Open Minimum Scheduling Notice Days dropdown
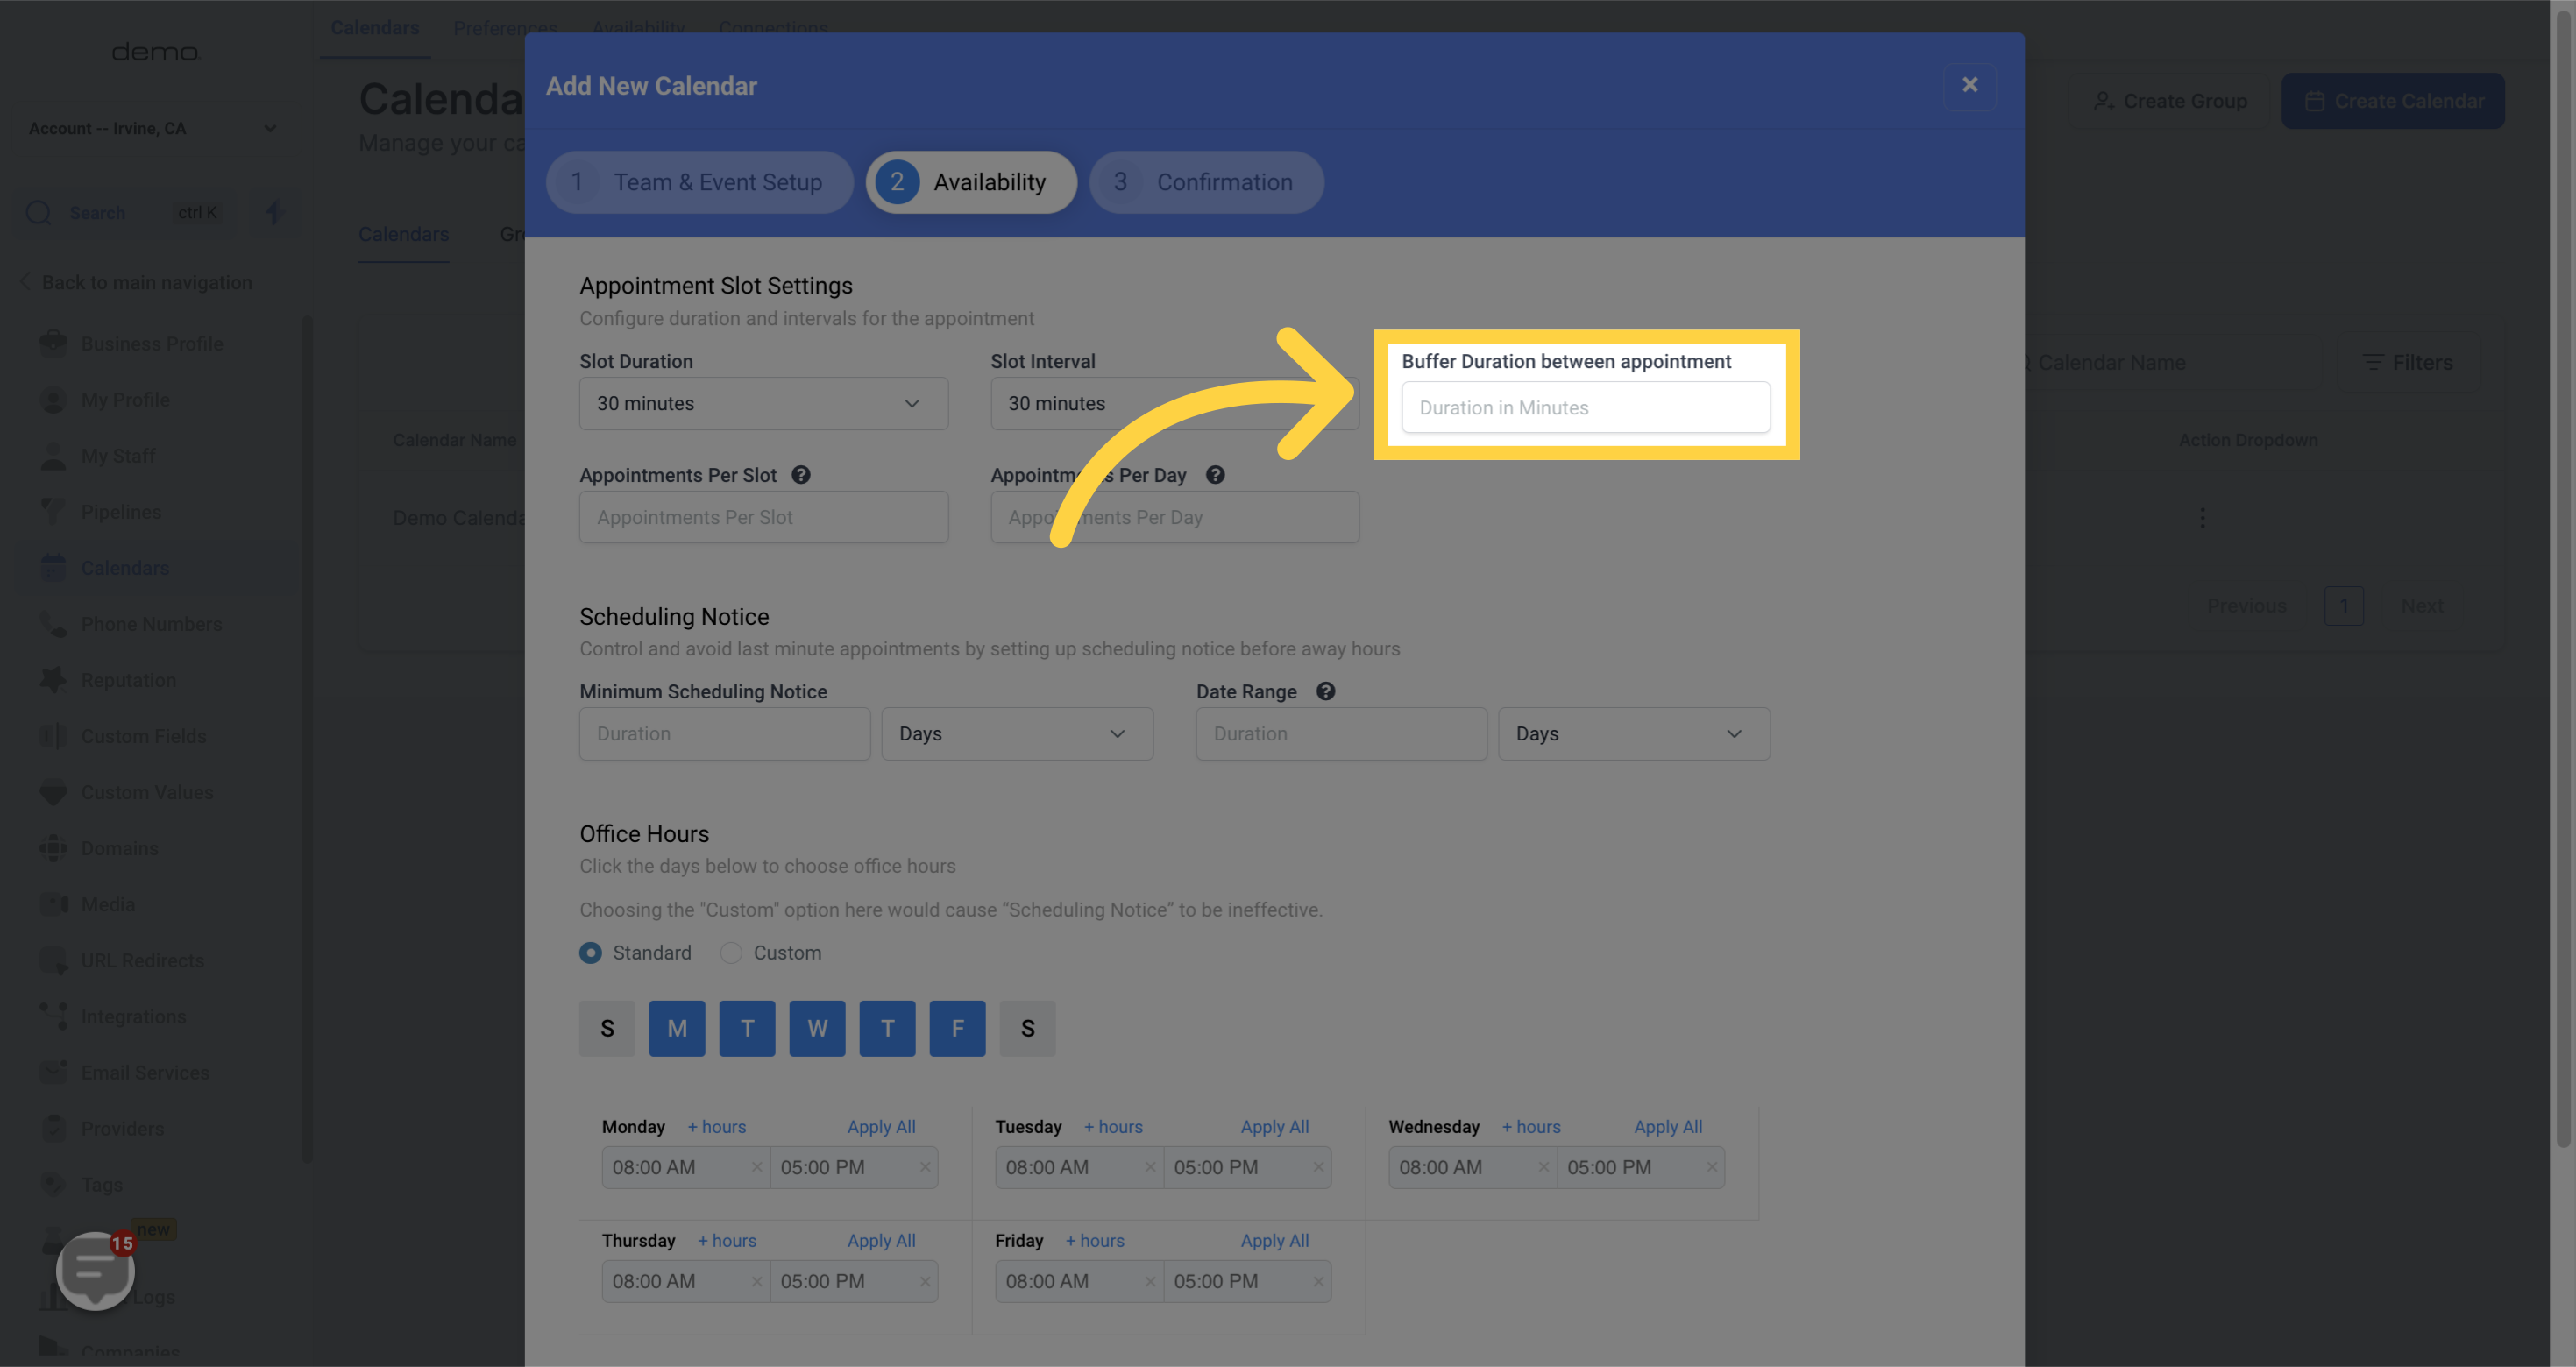Viewport: 2576px width, 1367px height. coord(1016,734)
